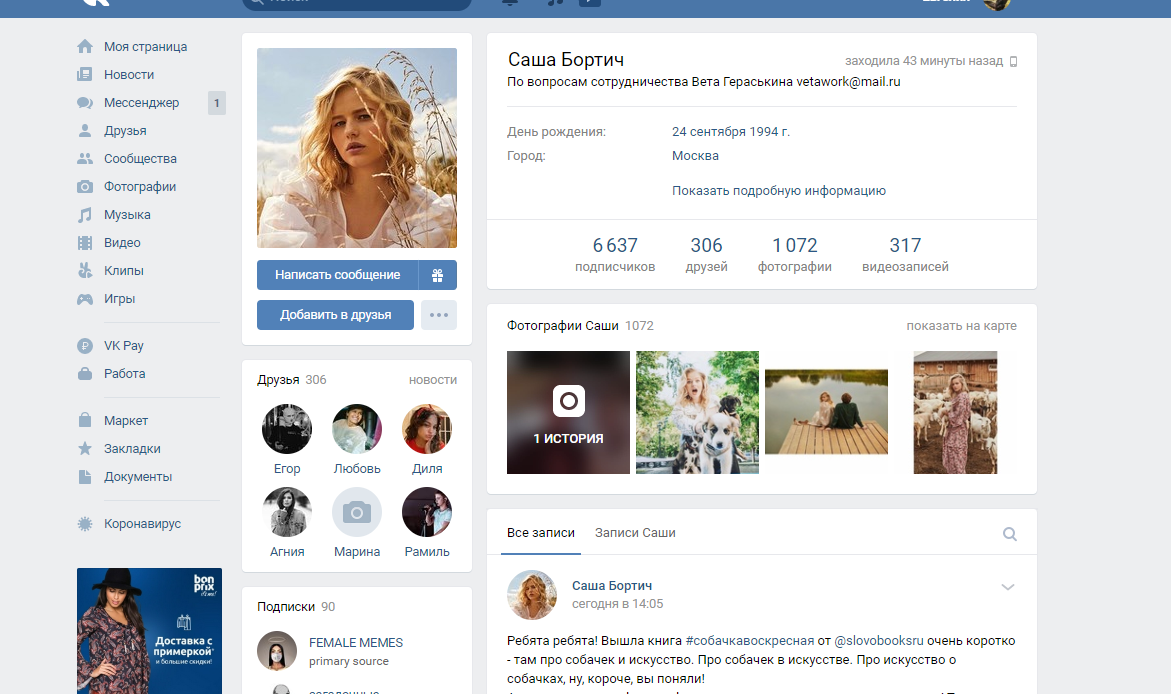
Task: Open the 1 ИСТОРИЯ story tile
Action: [x=568, y=412]
